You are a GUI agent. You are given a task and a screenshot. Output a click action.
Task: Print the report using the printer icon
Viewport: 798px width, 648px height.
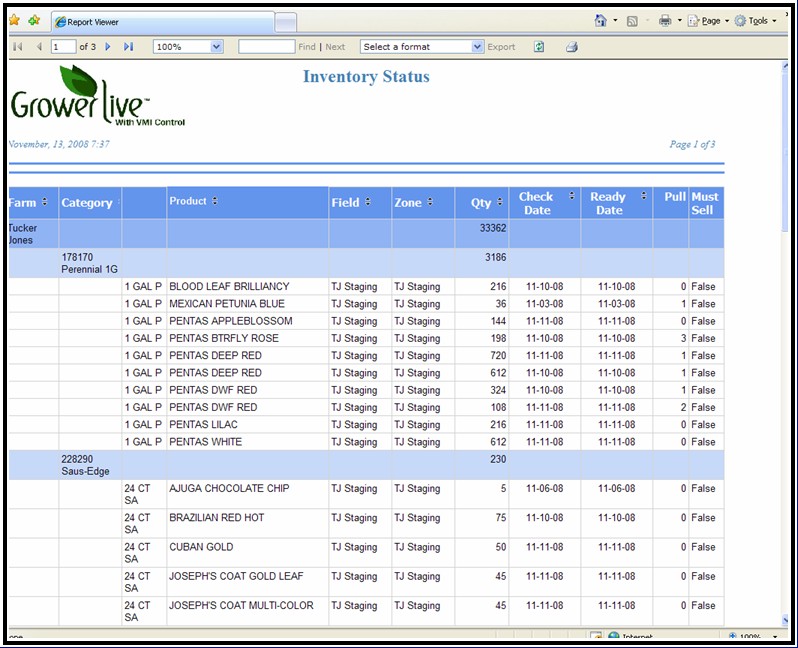tap(572, 47)
